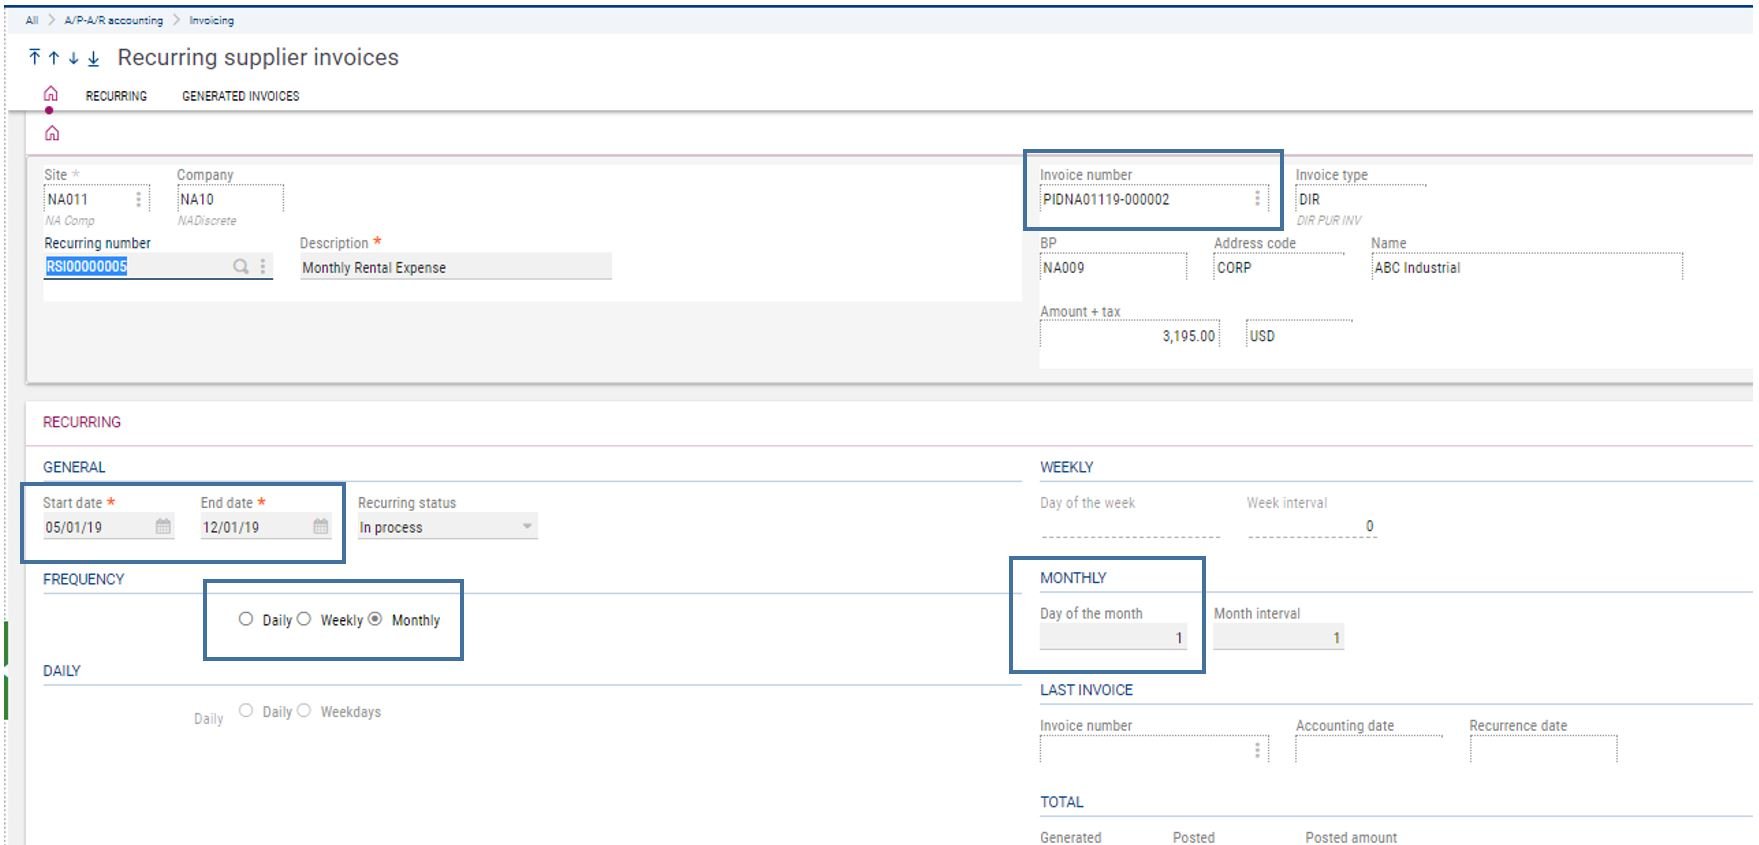Viewport: 1759px width, 845px height.
Task: Select the Daily frequency radio button
Action: [x=246, y=619]
